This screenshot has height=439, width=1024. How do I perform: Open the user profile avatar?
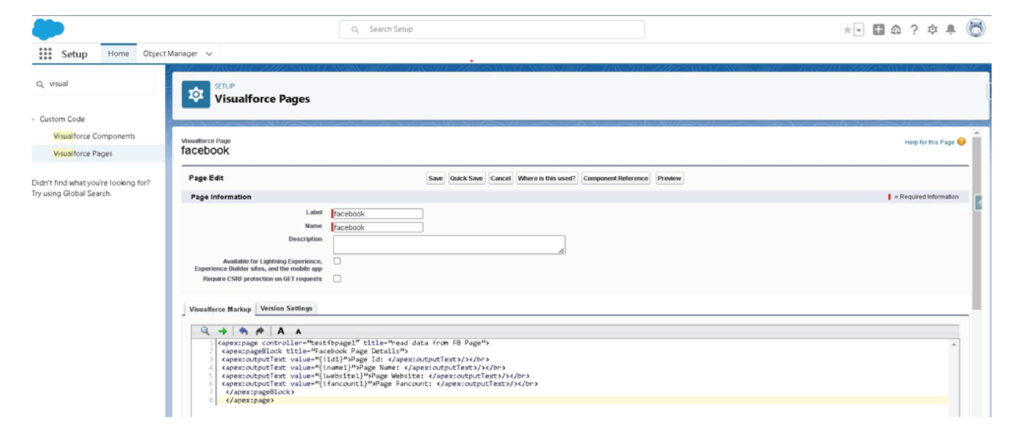tap(976, 28)
